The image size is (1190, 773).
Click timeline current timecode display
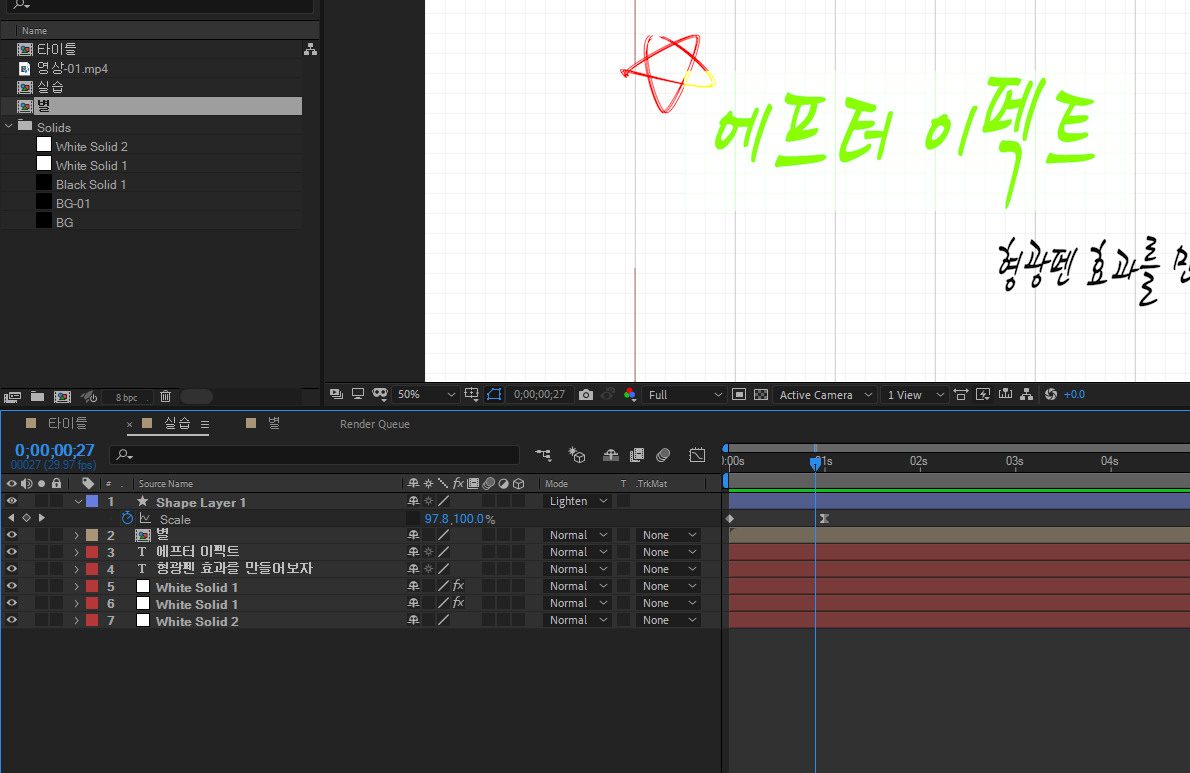55,450
